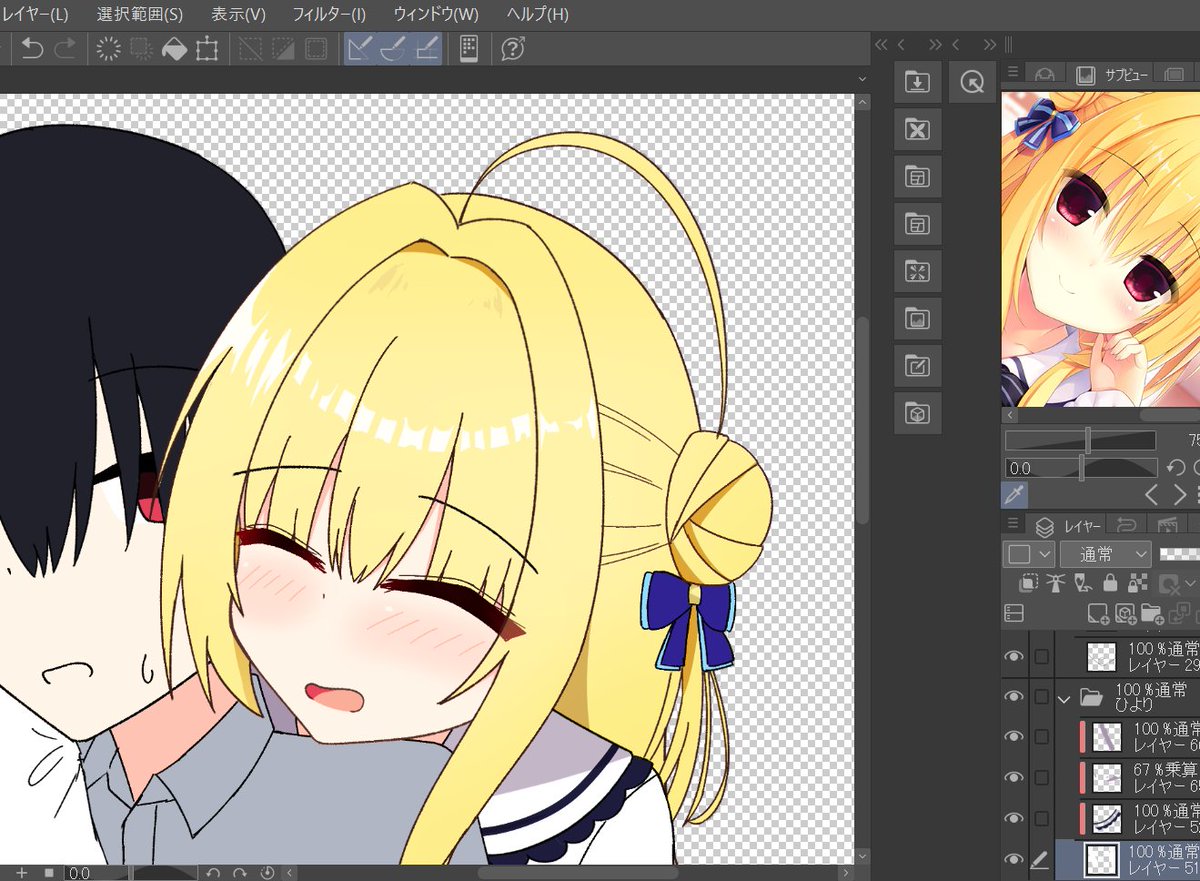Switch to the Navigator tab beside サブビュー

coord(1045,74)
